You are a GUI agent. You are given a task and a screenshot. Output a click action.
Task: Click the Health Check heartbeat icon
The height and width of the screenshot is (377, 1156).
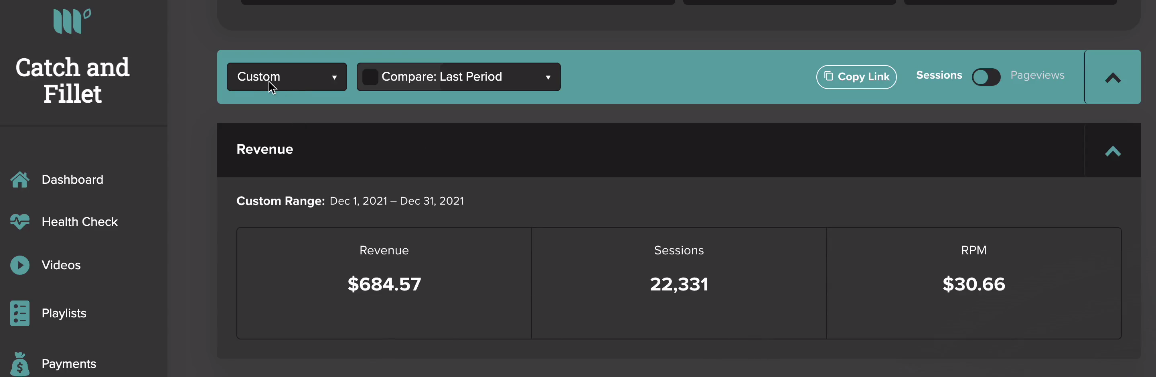20,222
